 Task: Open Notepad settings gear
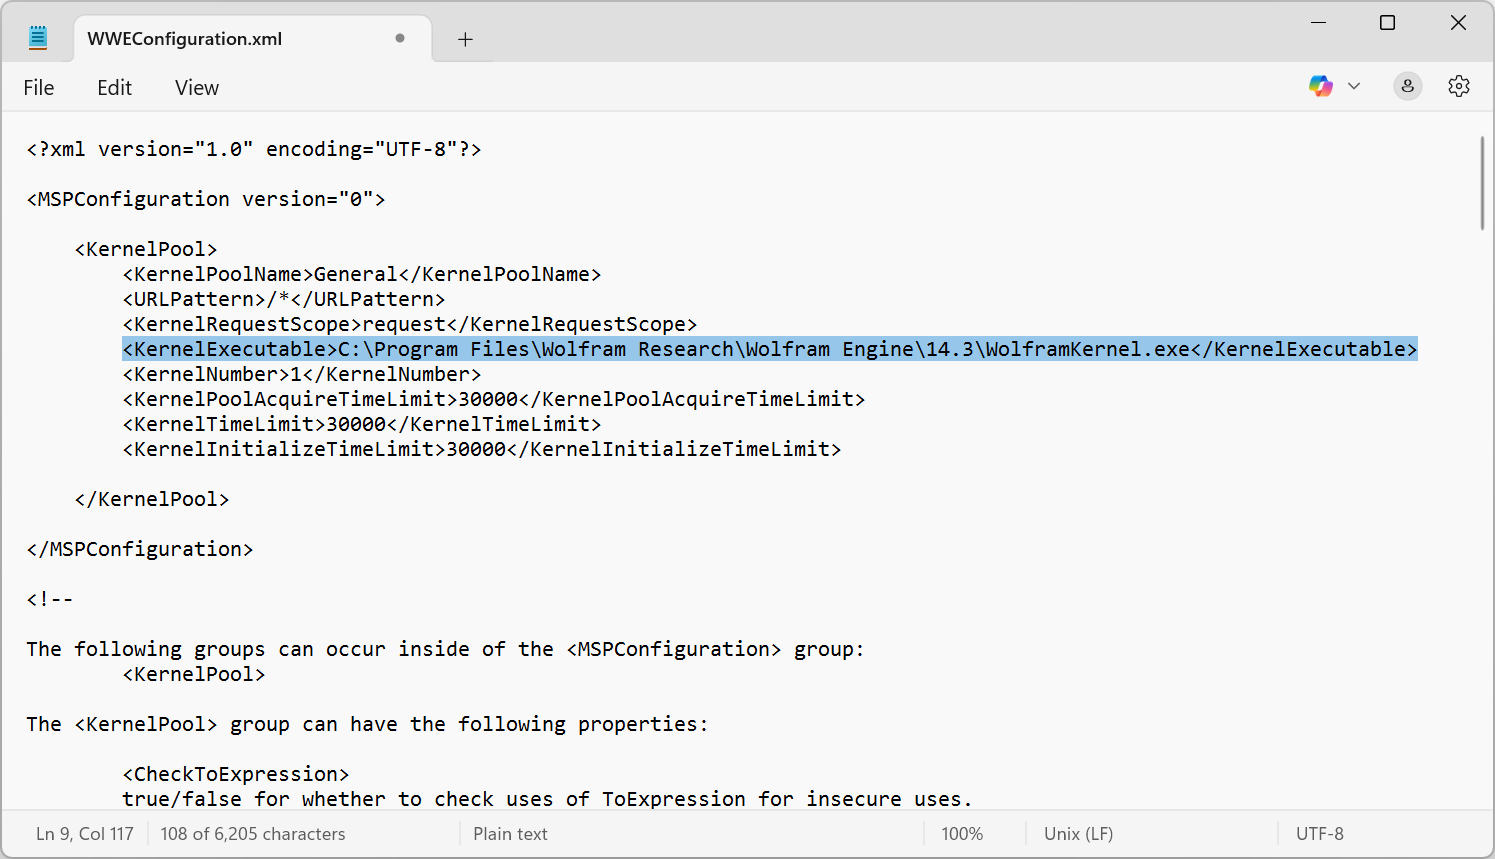pos(1458,86)
